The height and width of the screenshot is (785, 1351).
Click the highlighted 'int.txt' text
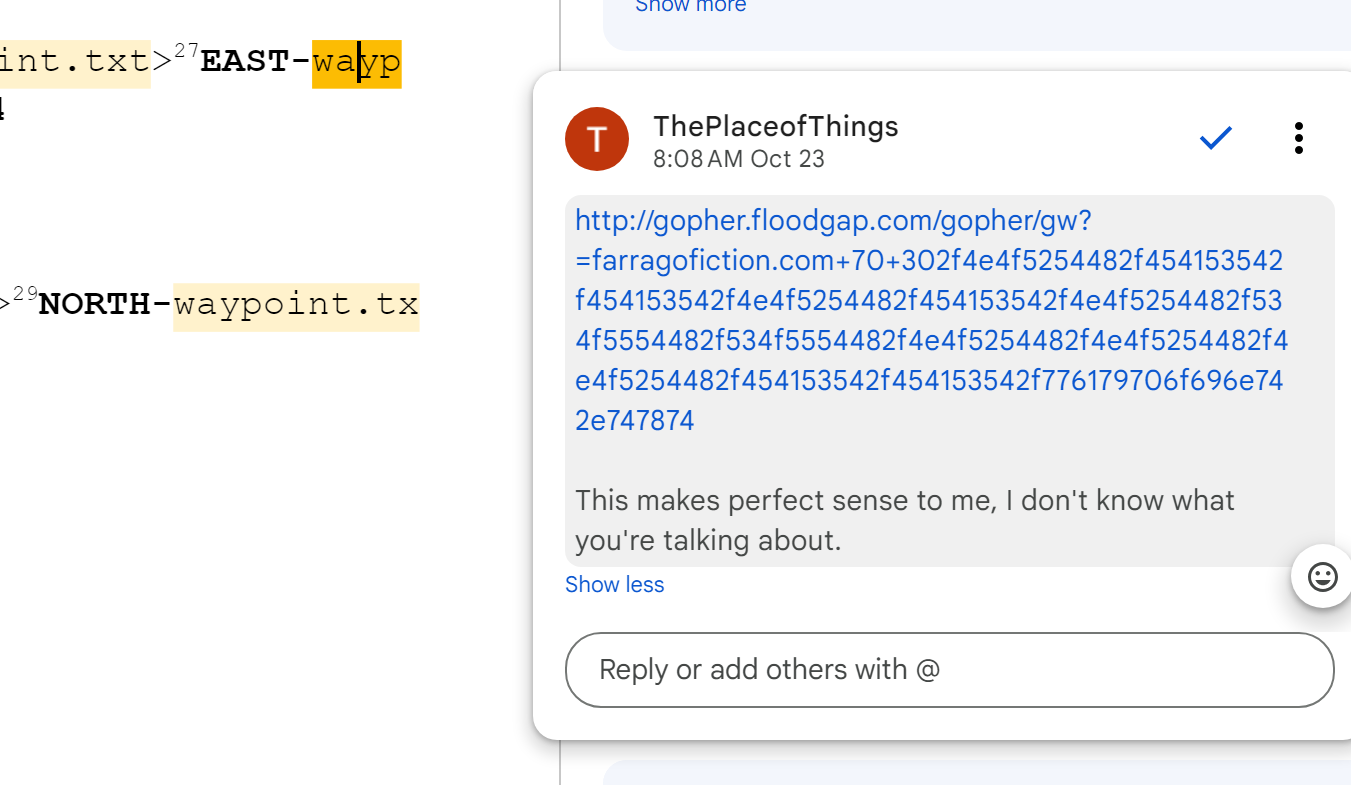(75, 63)
